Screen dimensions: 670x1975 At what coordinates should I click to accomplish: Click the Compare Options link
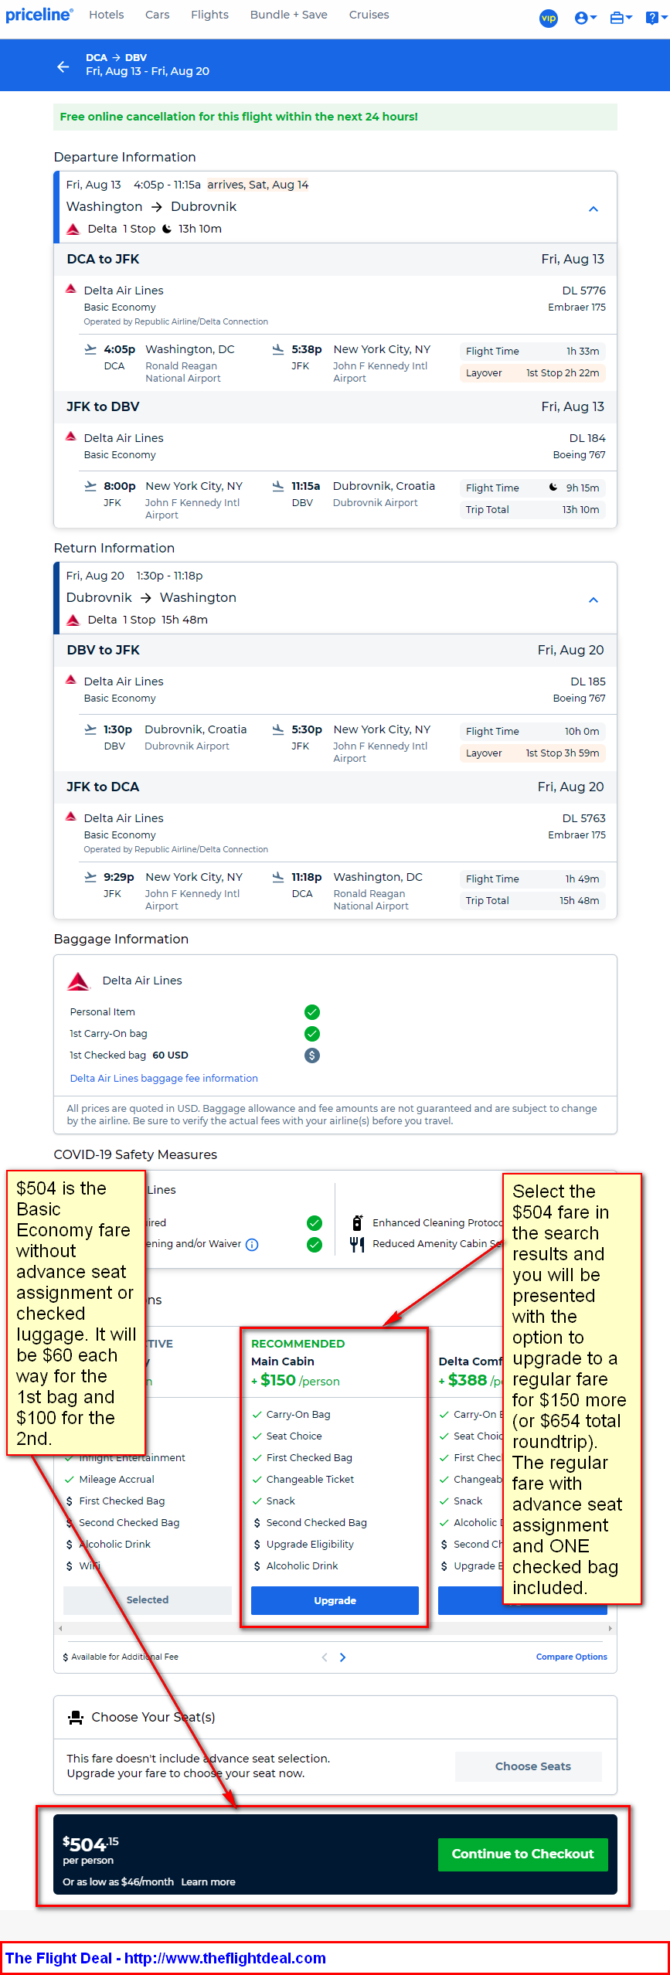[x=571, y=1657]
